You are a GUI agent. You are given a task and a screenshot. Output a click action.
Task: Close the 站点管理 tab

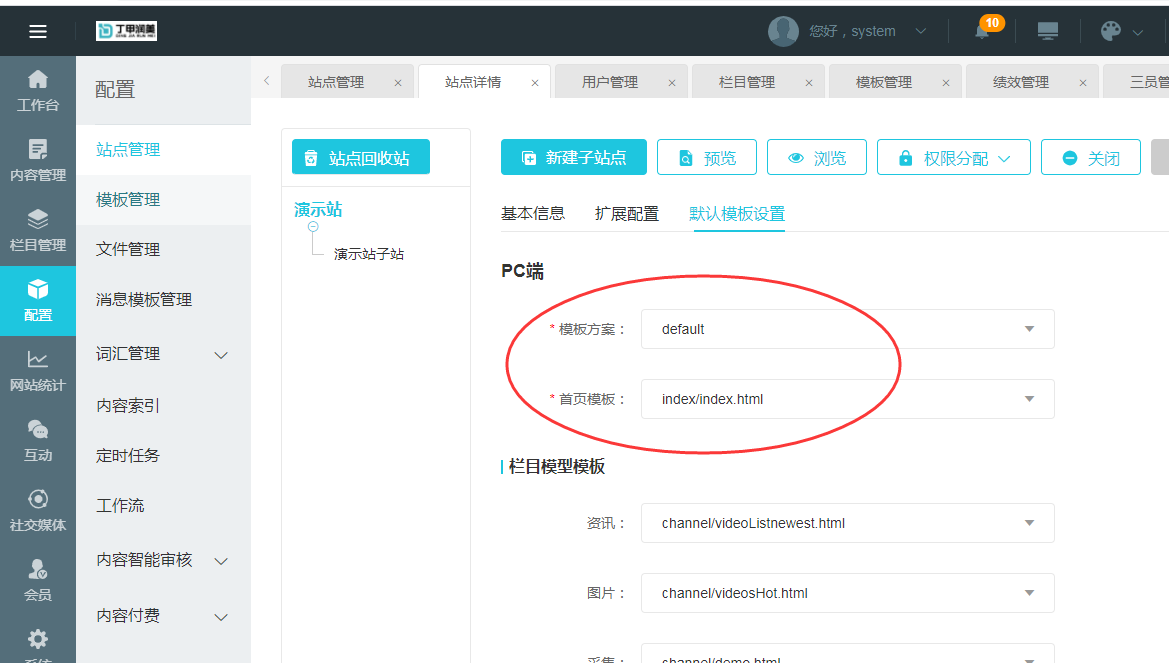(398, 83)
